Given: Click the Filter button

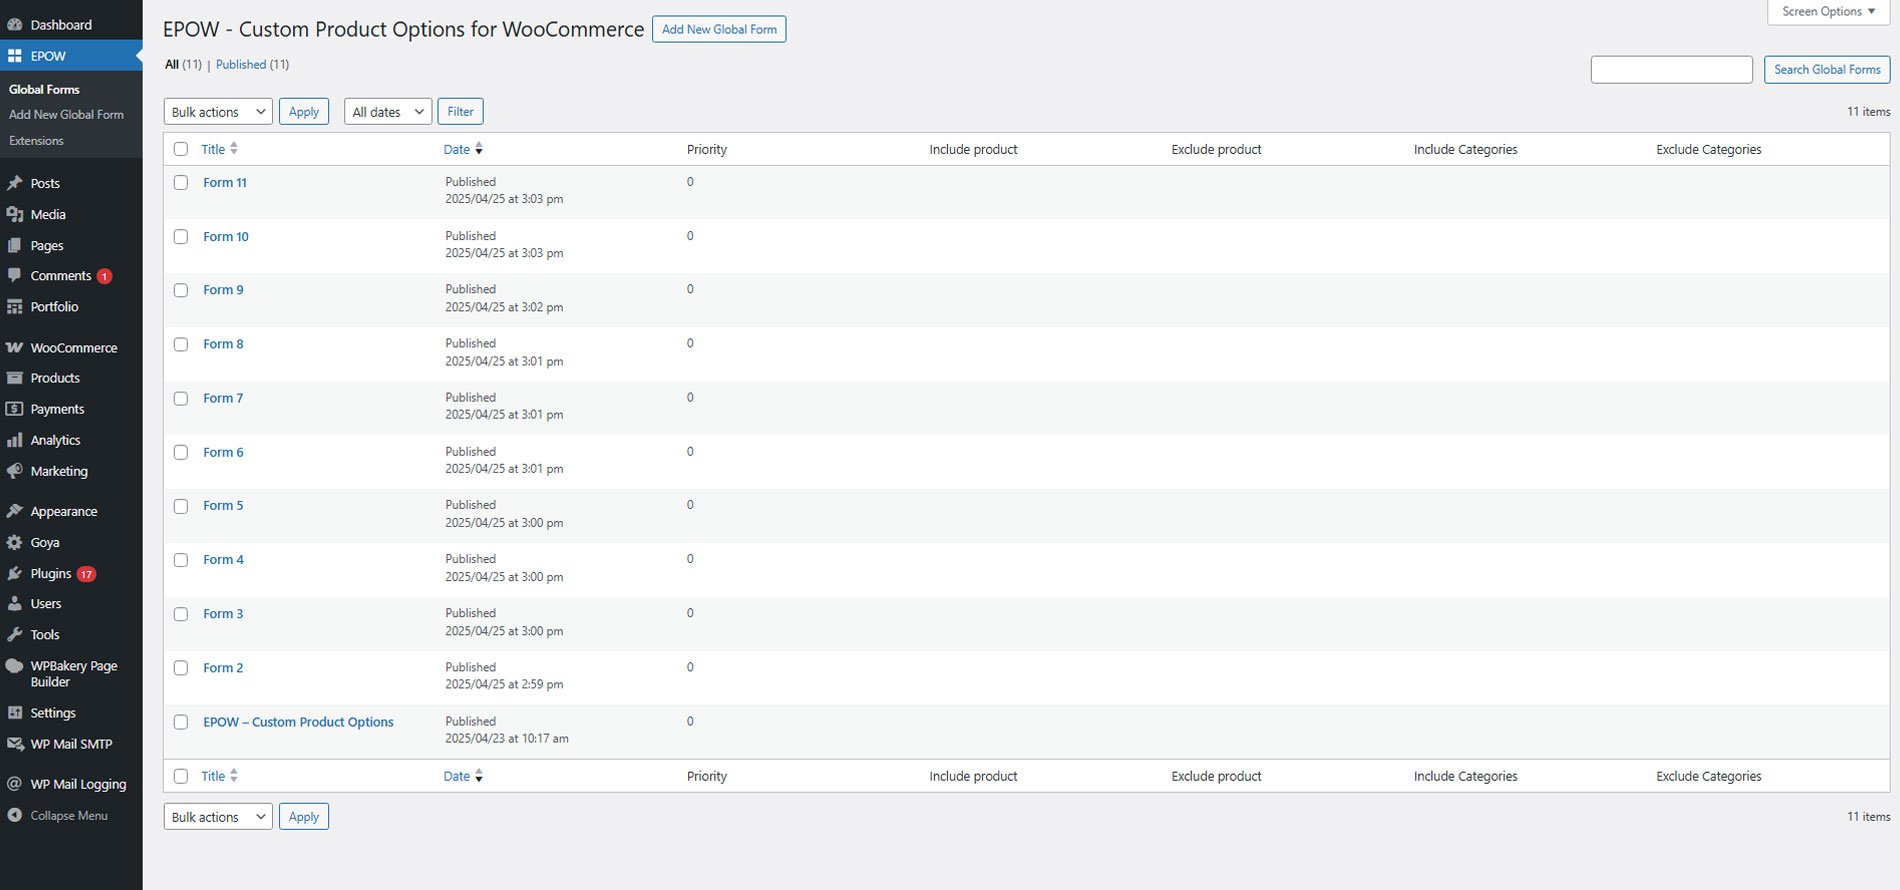Looking at the screenshot, I should [x=460, y=112].
